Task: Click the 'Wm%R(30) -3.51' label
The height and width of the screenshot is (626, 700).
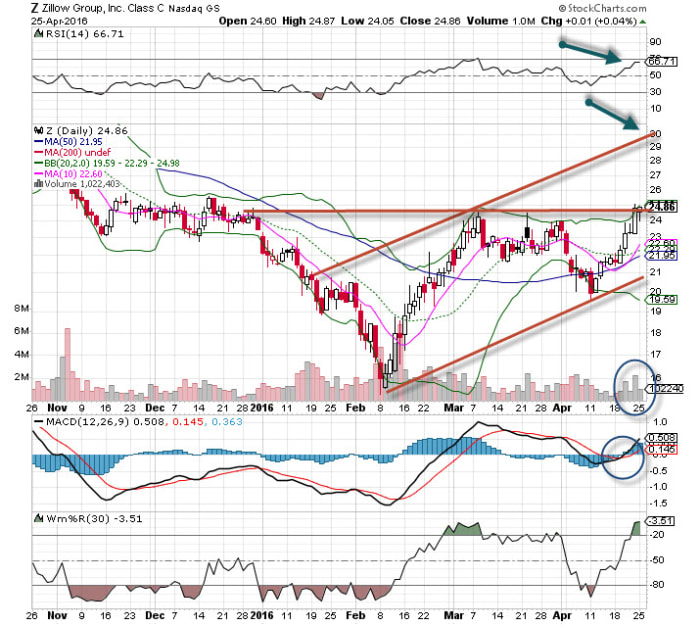Action: pyautogui.click(x=94, y=518)
